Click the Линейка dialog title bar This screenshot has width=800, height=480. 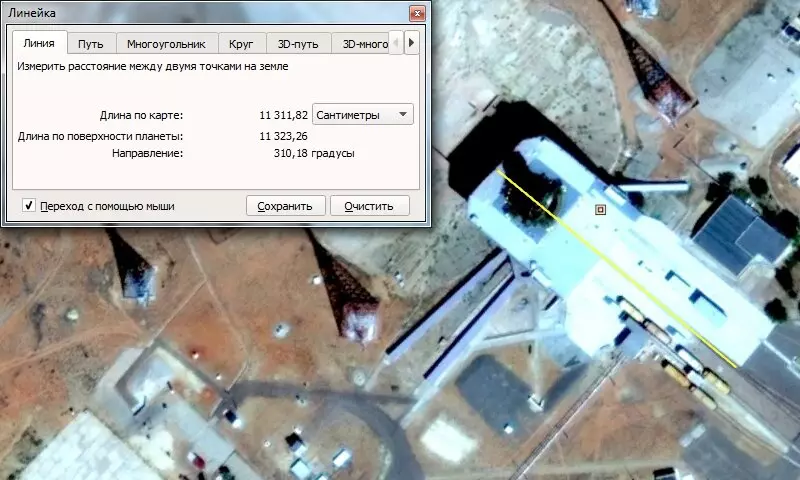click(200, 13)
